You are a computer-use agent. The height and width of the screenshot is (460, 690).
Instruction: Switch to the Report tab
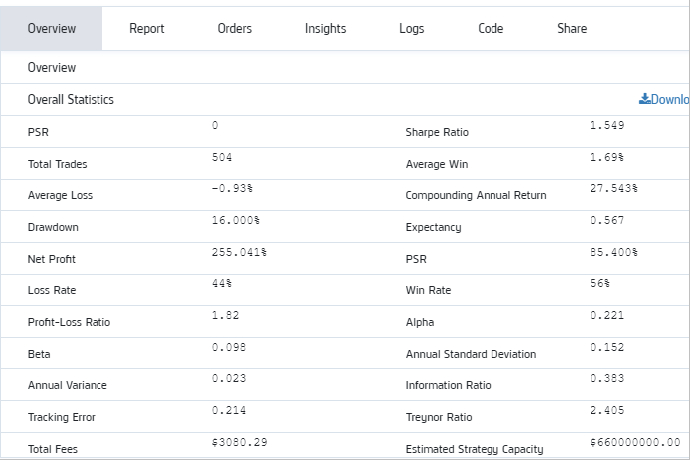tap(147, 28)
